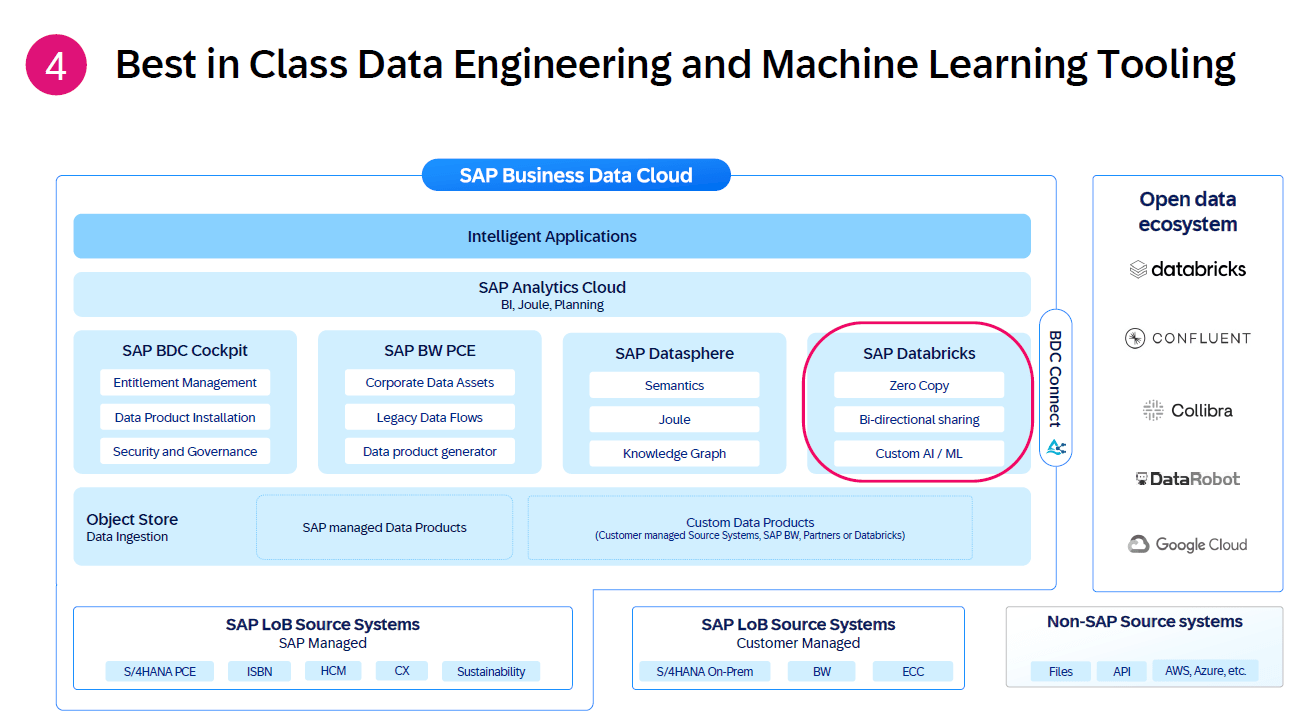
Task: Click the Google Cloud icon
Action: 1187,544
